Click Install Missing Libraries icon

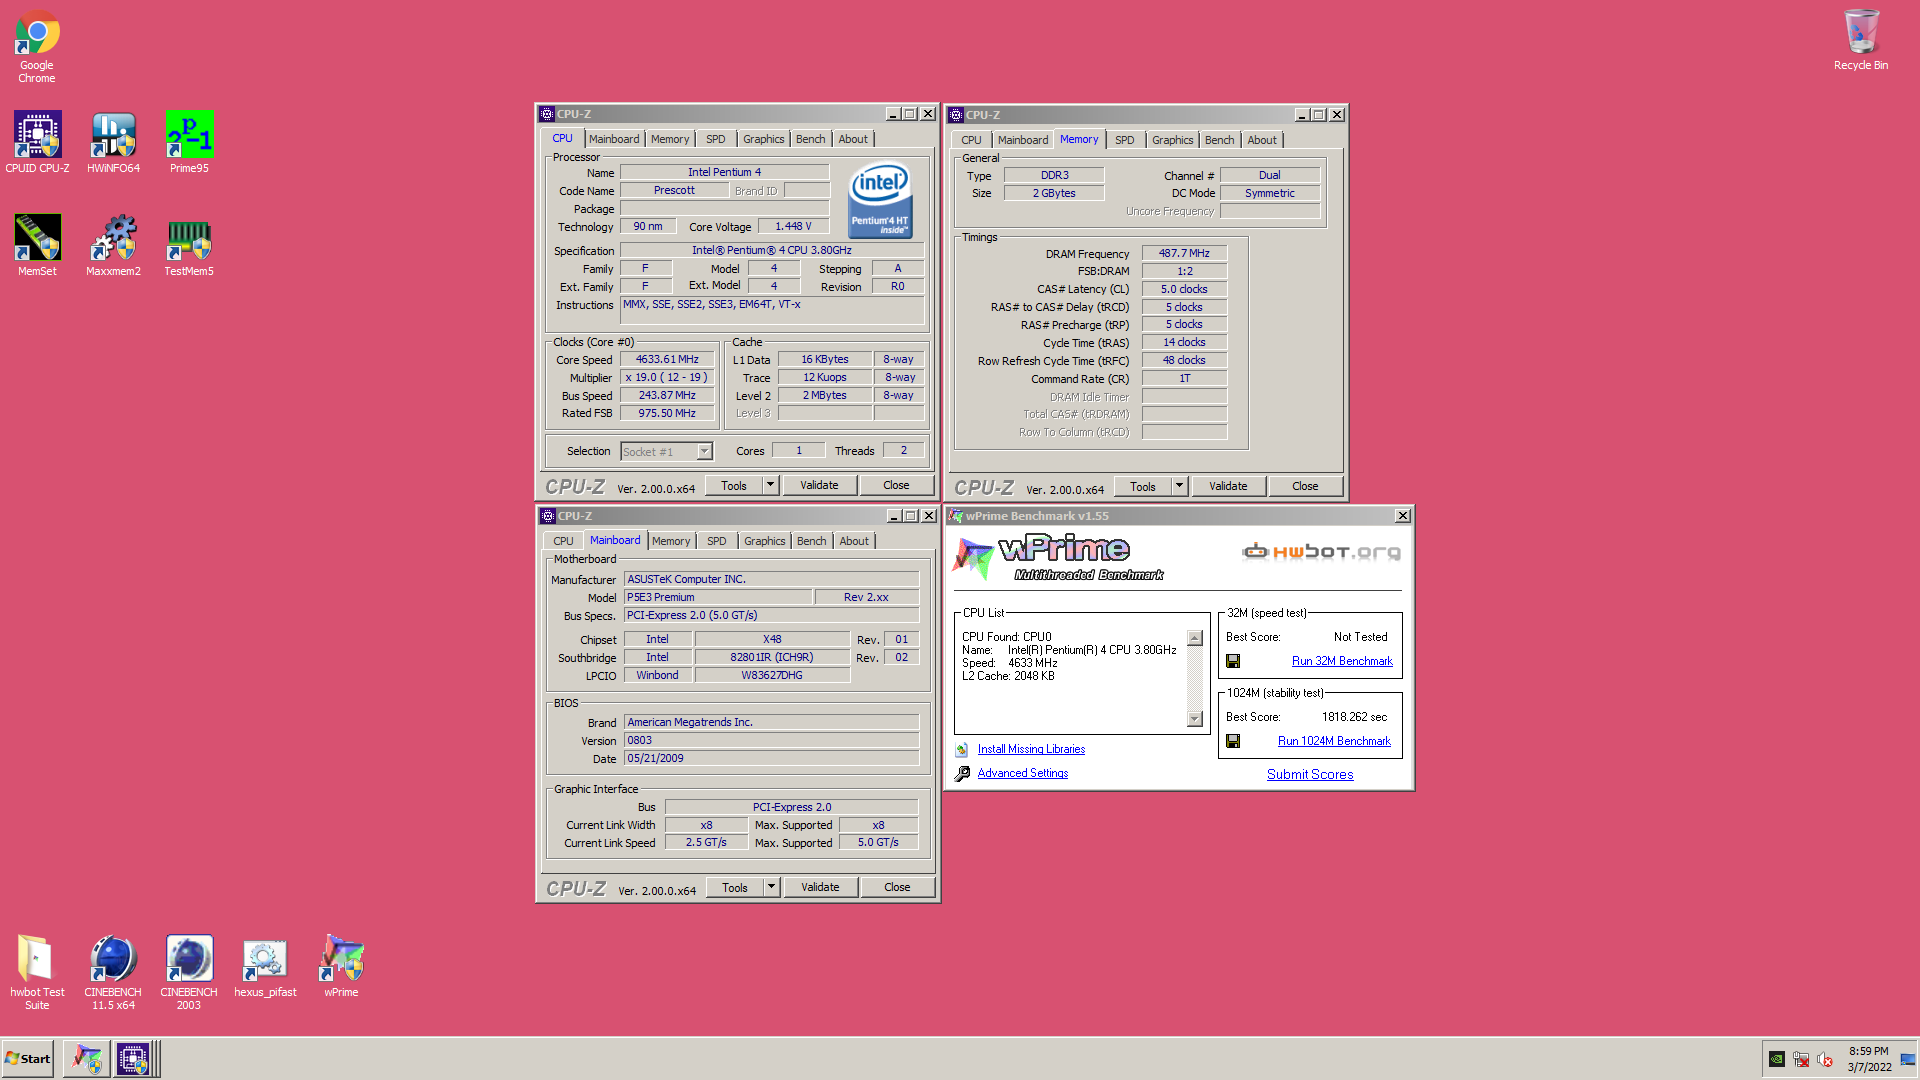[962, 749]
